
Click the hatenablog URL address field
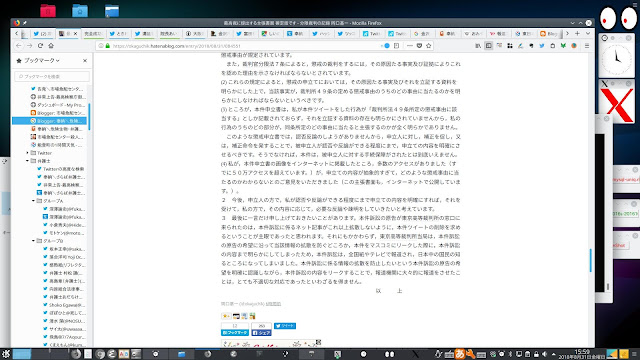click(245, 46)
